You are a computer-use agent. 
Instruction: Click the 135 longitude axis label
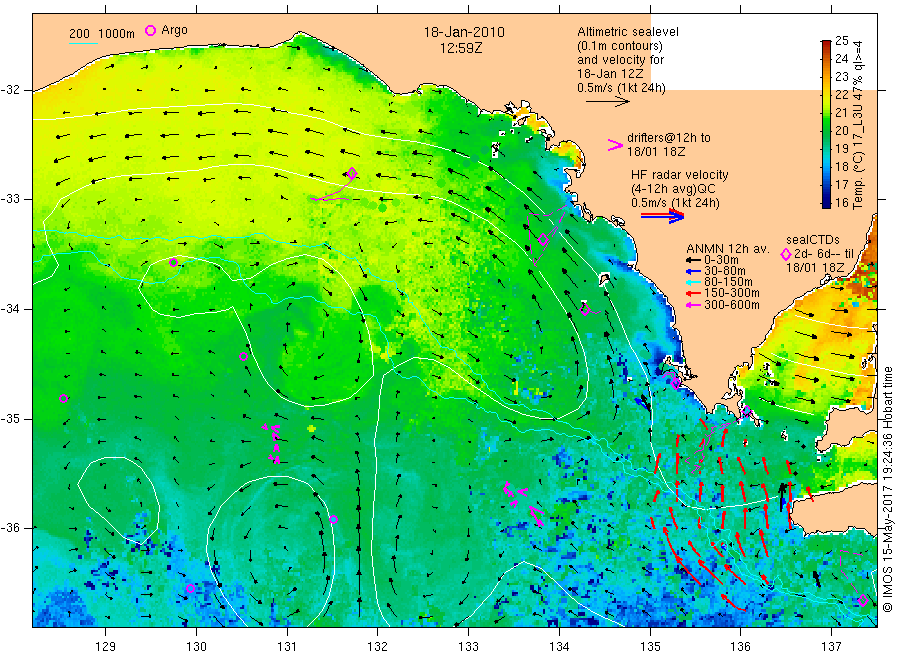pyautogui.click(x=650, y=647)
